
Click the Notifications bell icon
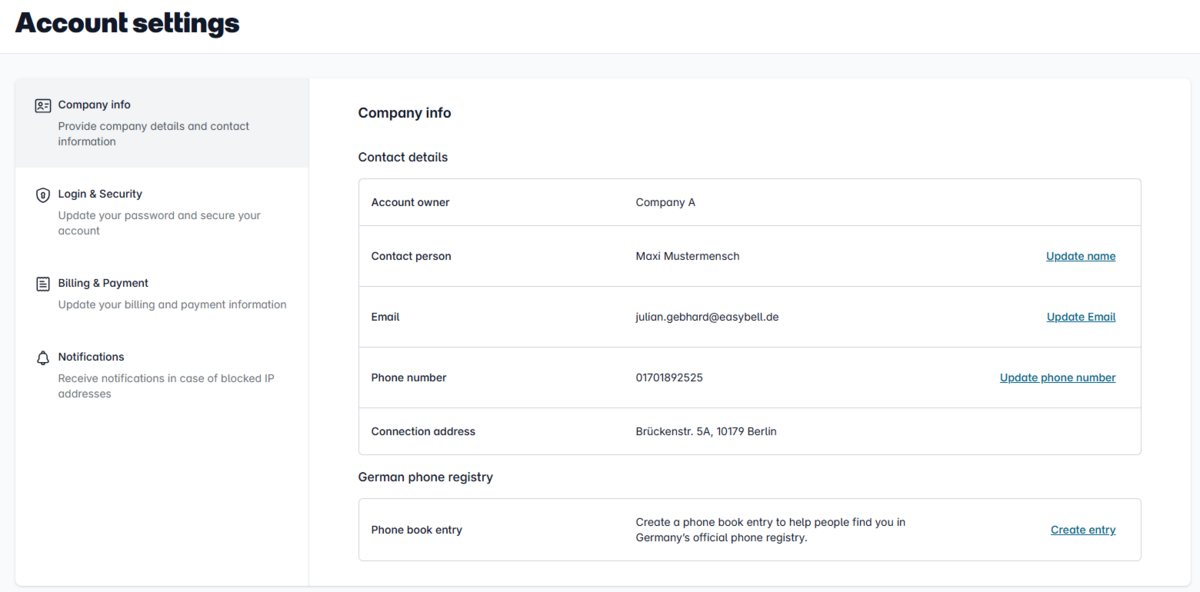(x=43, y=358)
